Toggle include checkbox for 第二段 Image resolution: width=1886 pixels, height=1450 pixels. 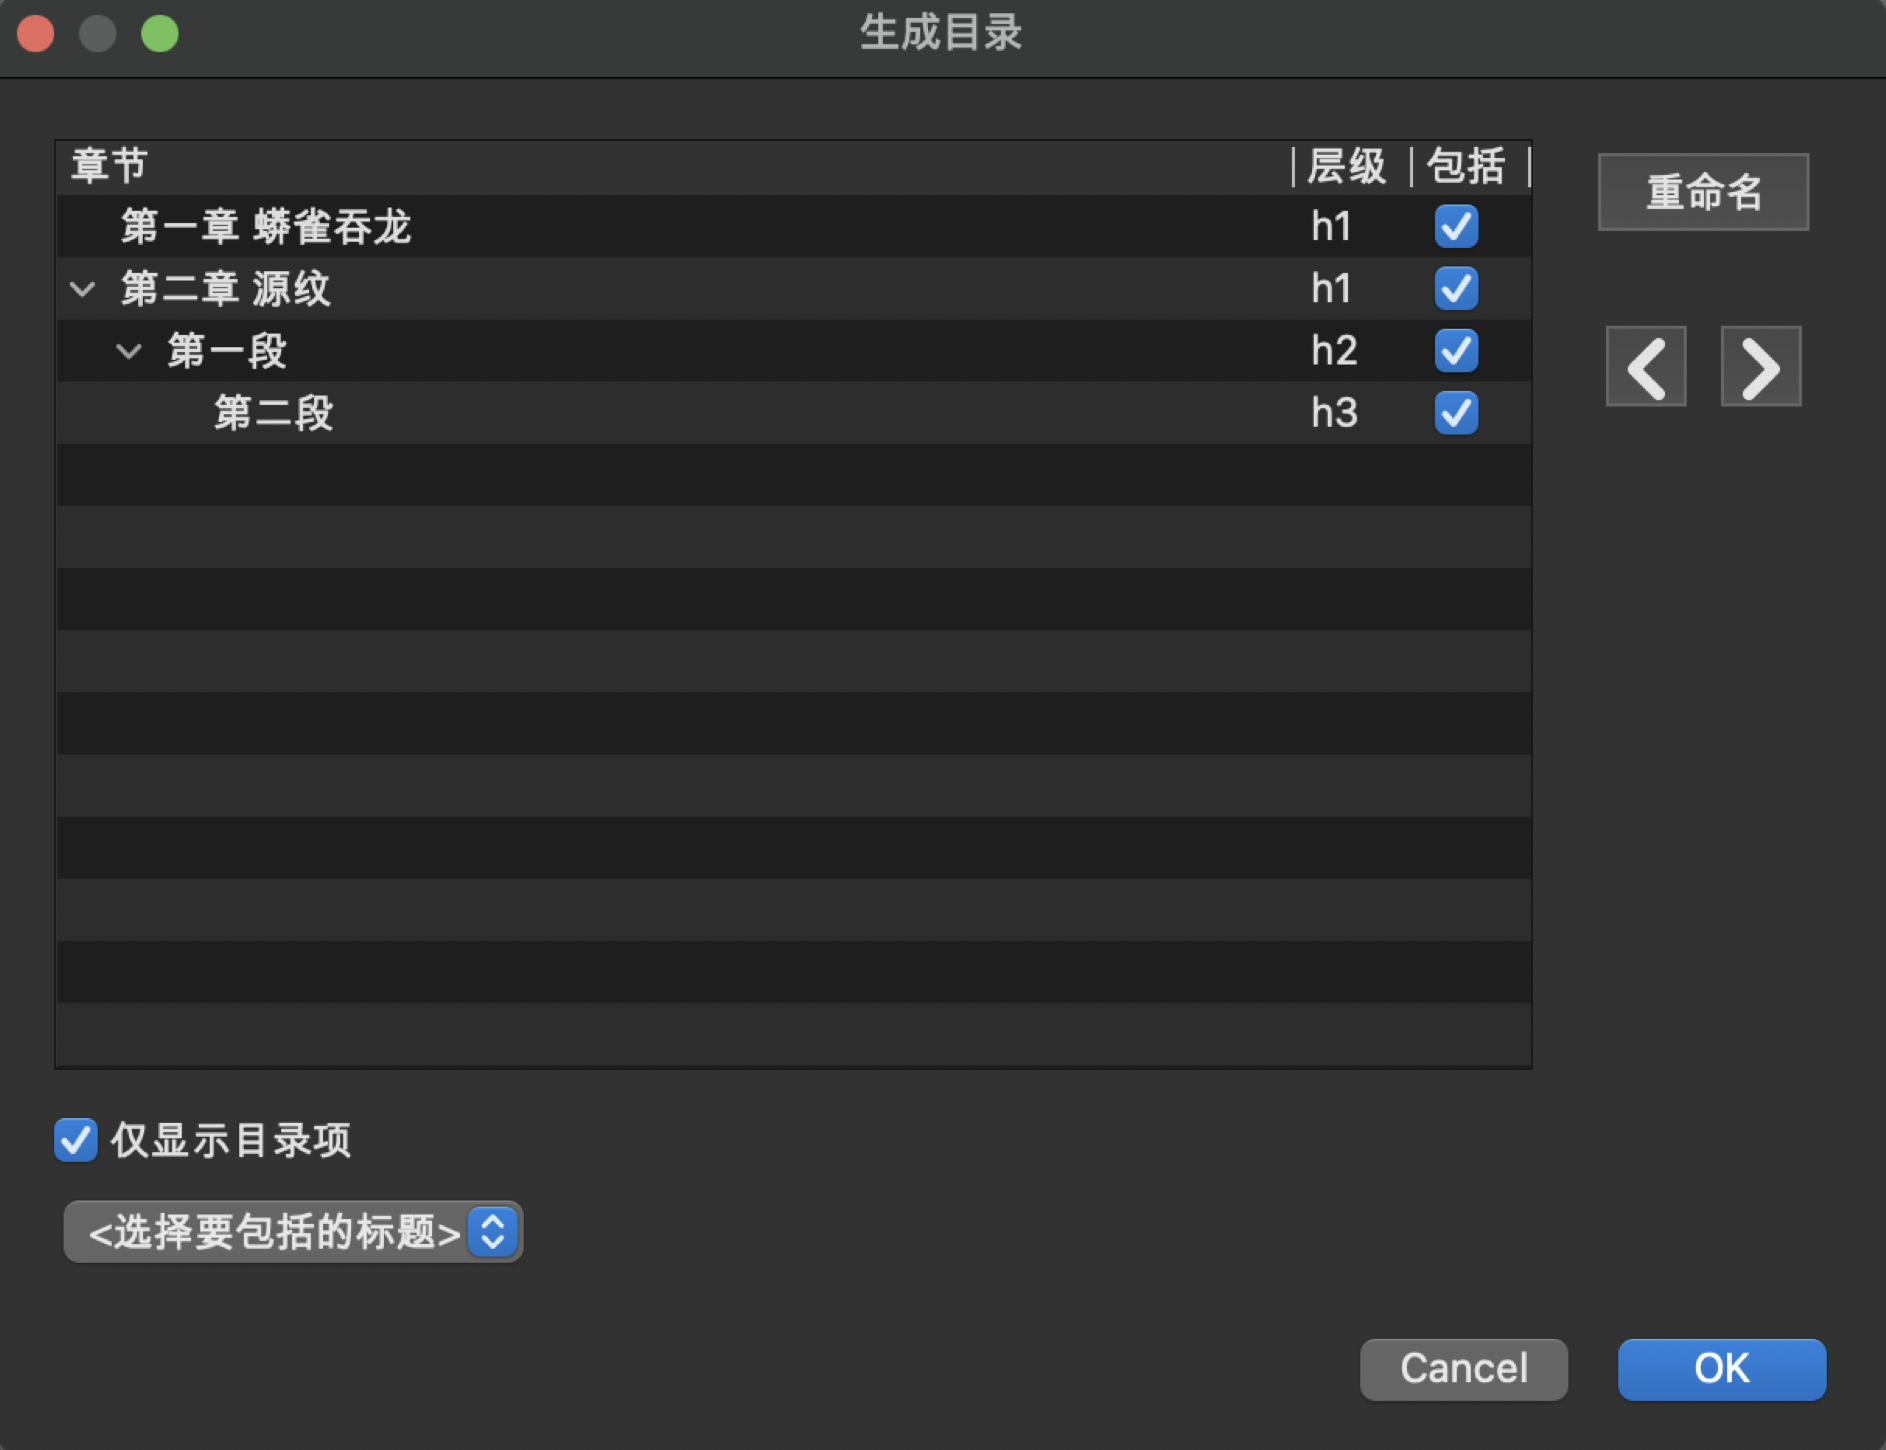point(1456,412)
